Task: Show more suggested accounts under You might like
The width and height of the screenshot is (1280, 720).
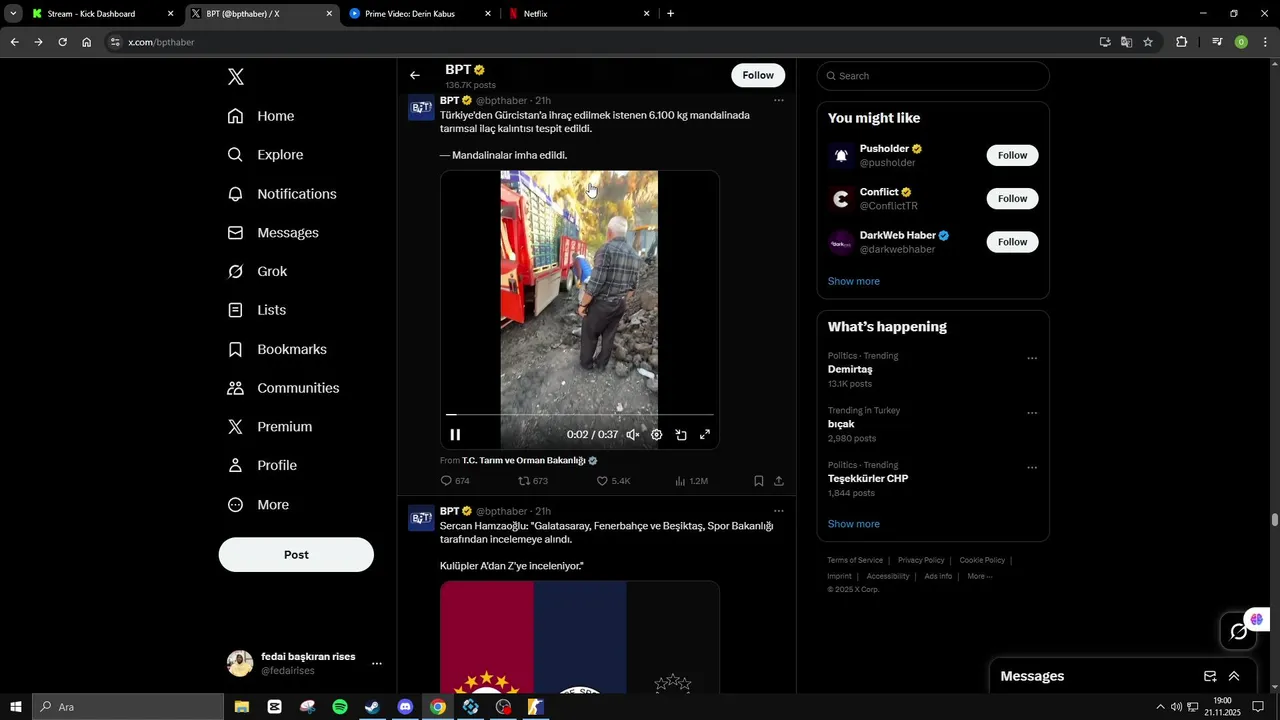Action: point(854,281)
